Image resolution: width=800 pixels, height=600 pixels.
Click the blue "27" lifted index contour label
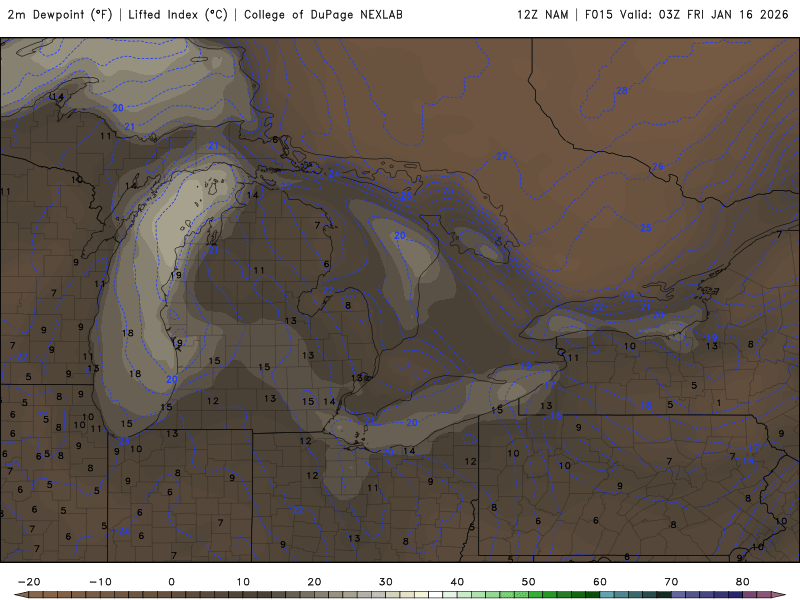(x=502, y=157)
